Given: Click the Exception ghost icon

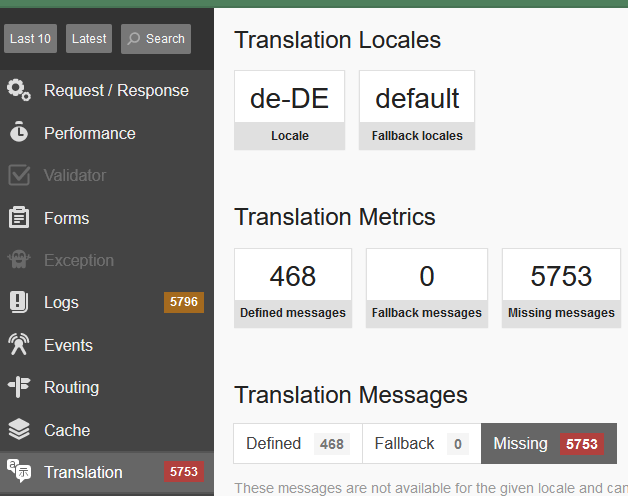Looking at the screenshot, I should [x=19, y=259].
